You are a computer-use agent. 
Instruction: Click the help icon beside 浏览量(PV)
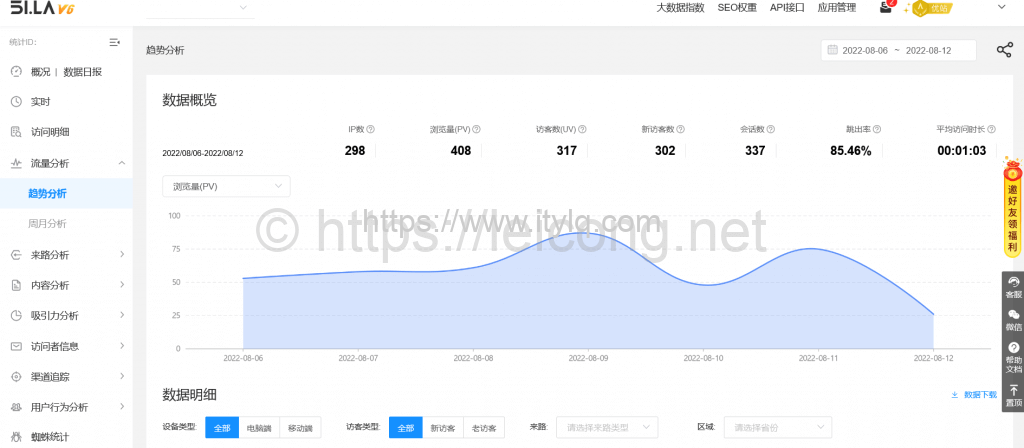(477, 129)
